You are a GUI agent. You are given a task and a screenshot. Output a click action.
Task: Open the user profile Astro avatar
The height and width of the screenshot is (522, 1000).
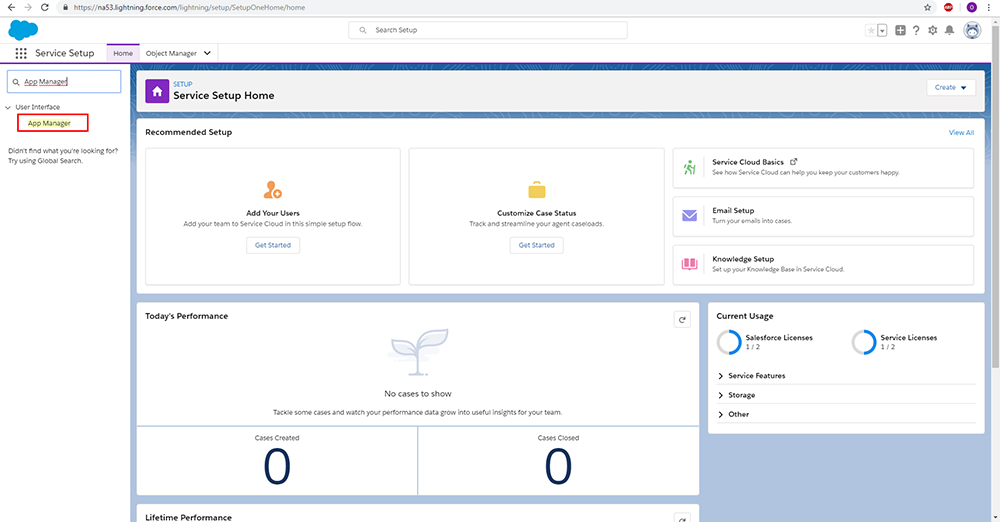972,30
